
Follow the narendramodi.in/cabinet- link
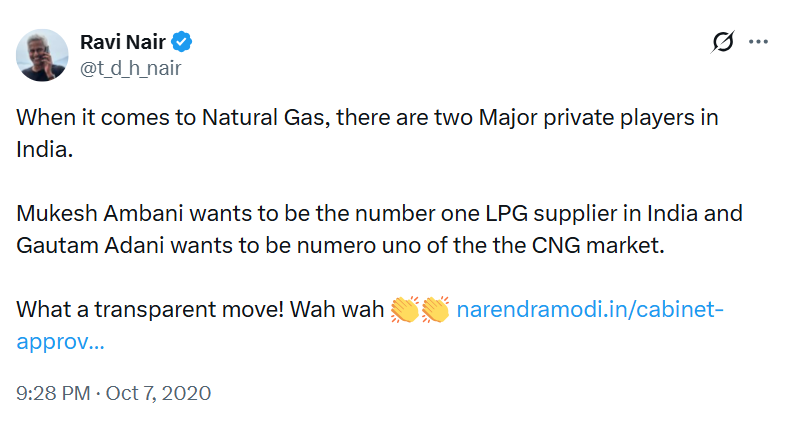coord(589,309)
